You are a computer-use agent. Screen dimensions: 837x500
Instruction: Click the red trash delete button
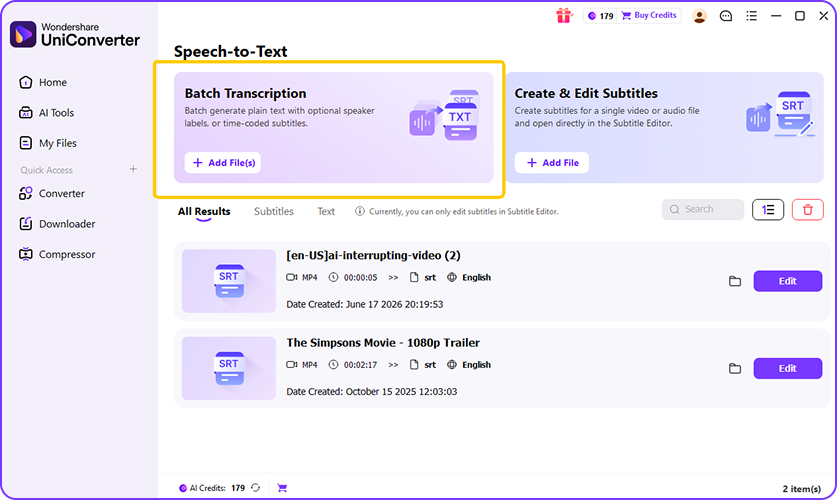coord(808,210)
